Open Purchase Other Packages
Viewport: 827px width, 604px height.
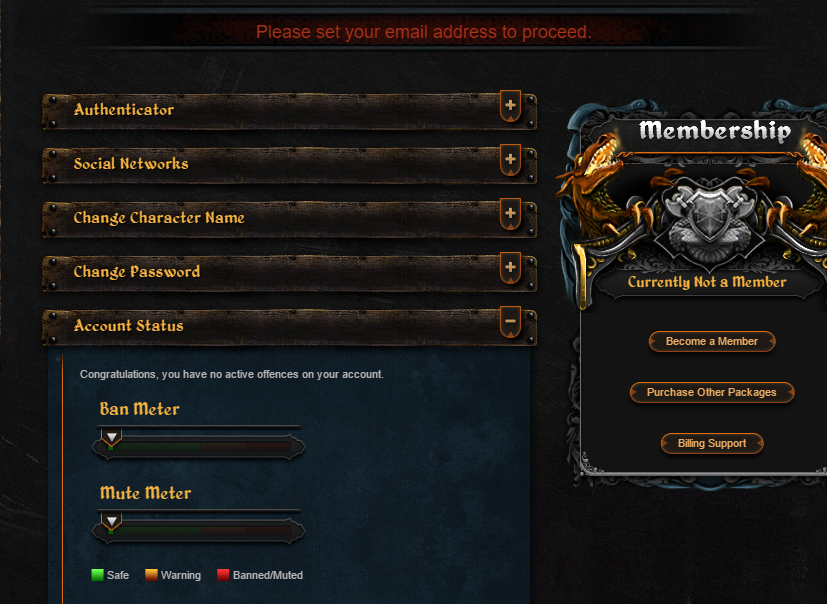tap(711, 392)
